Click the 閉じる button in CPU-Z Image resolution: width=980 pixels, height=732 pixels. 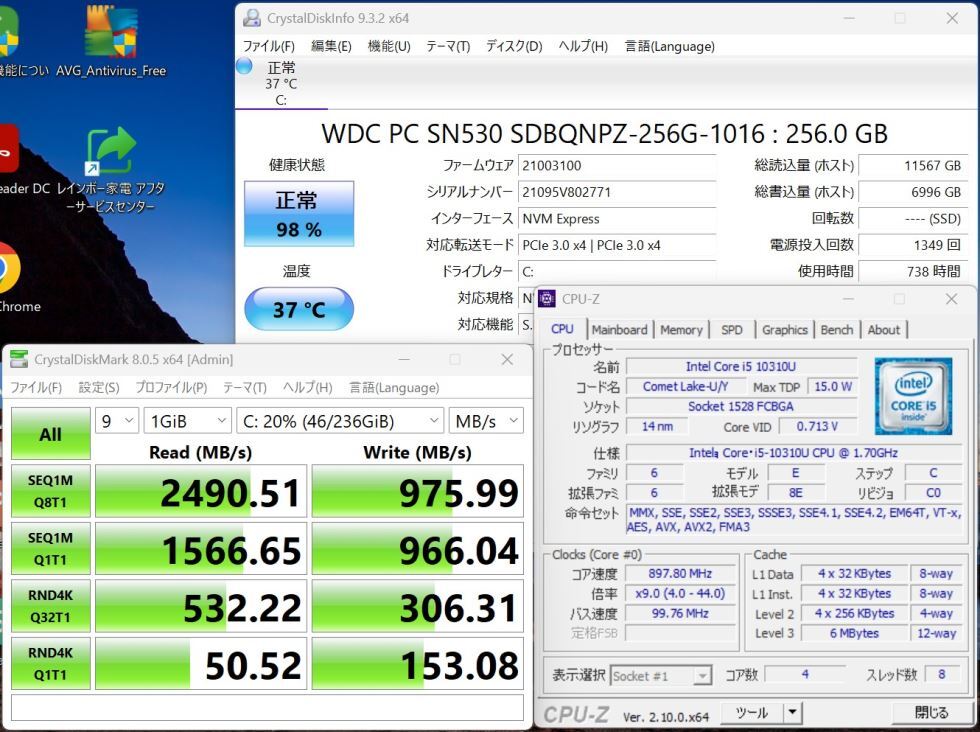[931, 712]
